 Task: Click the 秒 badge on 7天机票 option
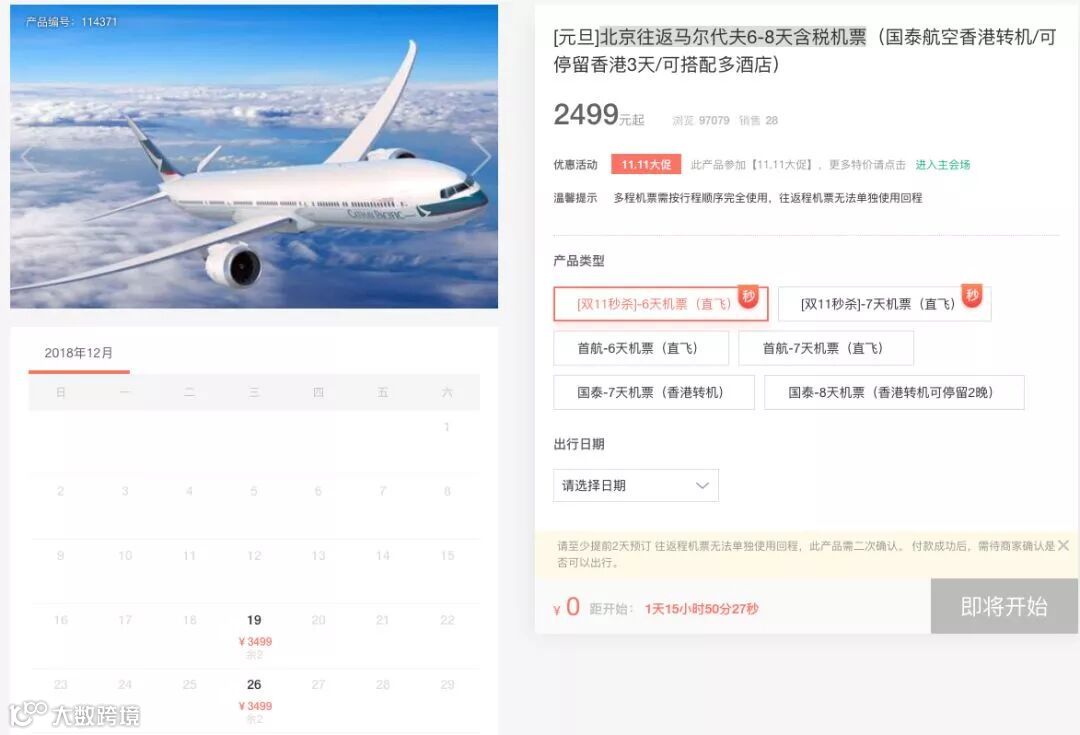tap(972, 296)
